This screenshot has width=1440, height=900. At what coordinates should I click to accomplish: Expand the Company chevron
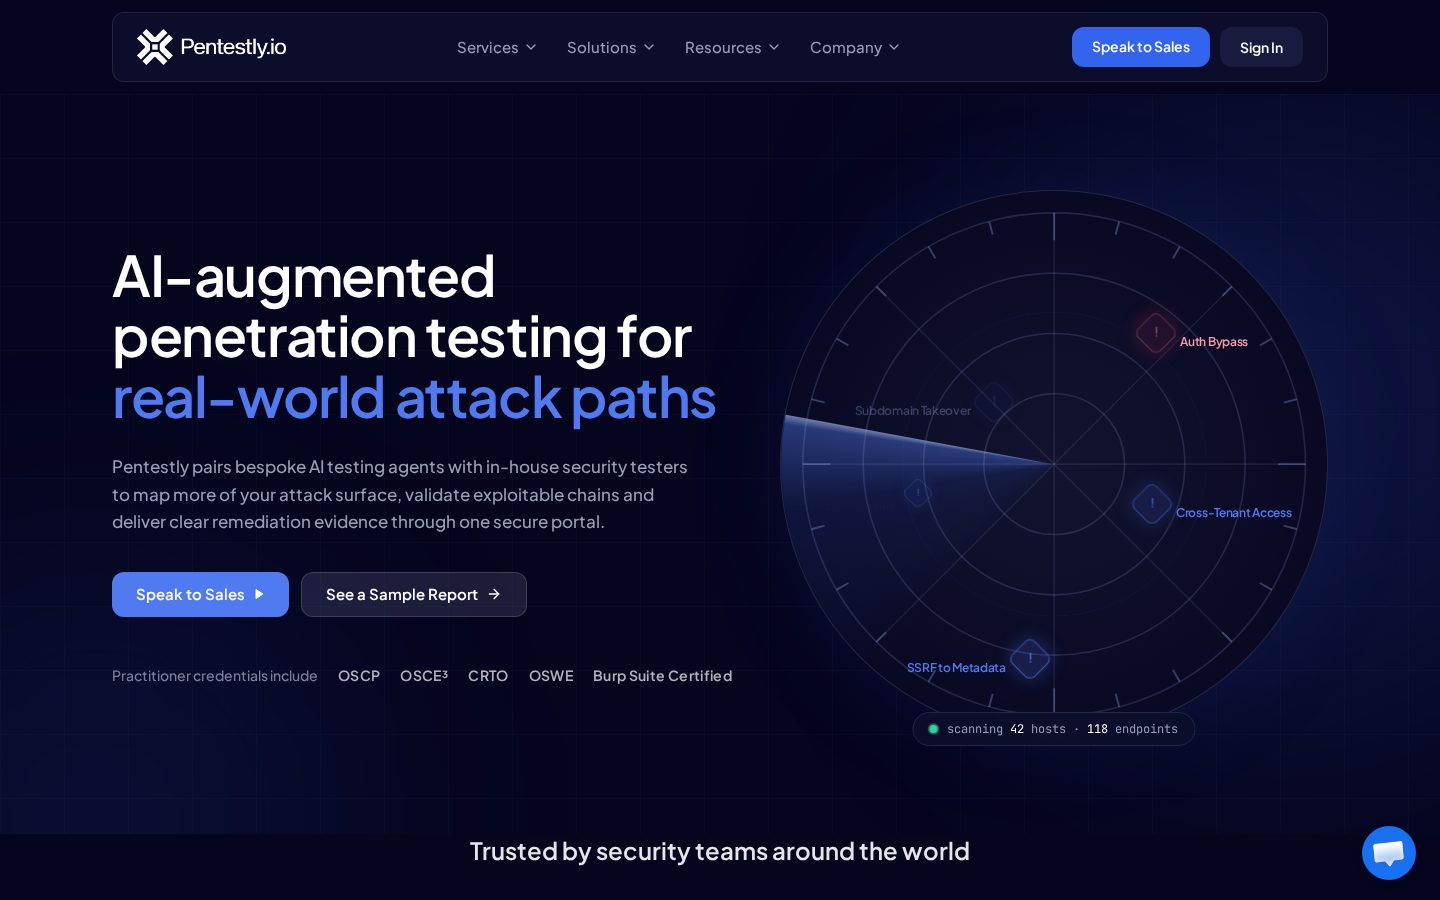click(x=894, y=47)
